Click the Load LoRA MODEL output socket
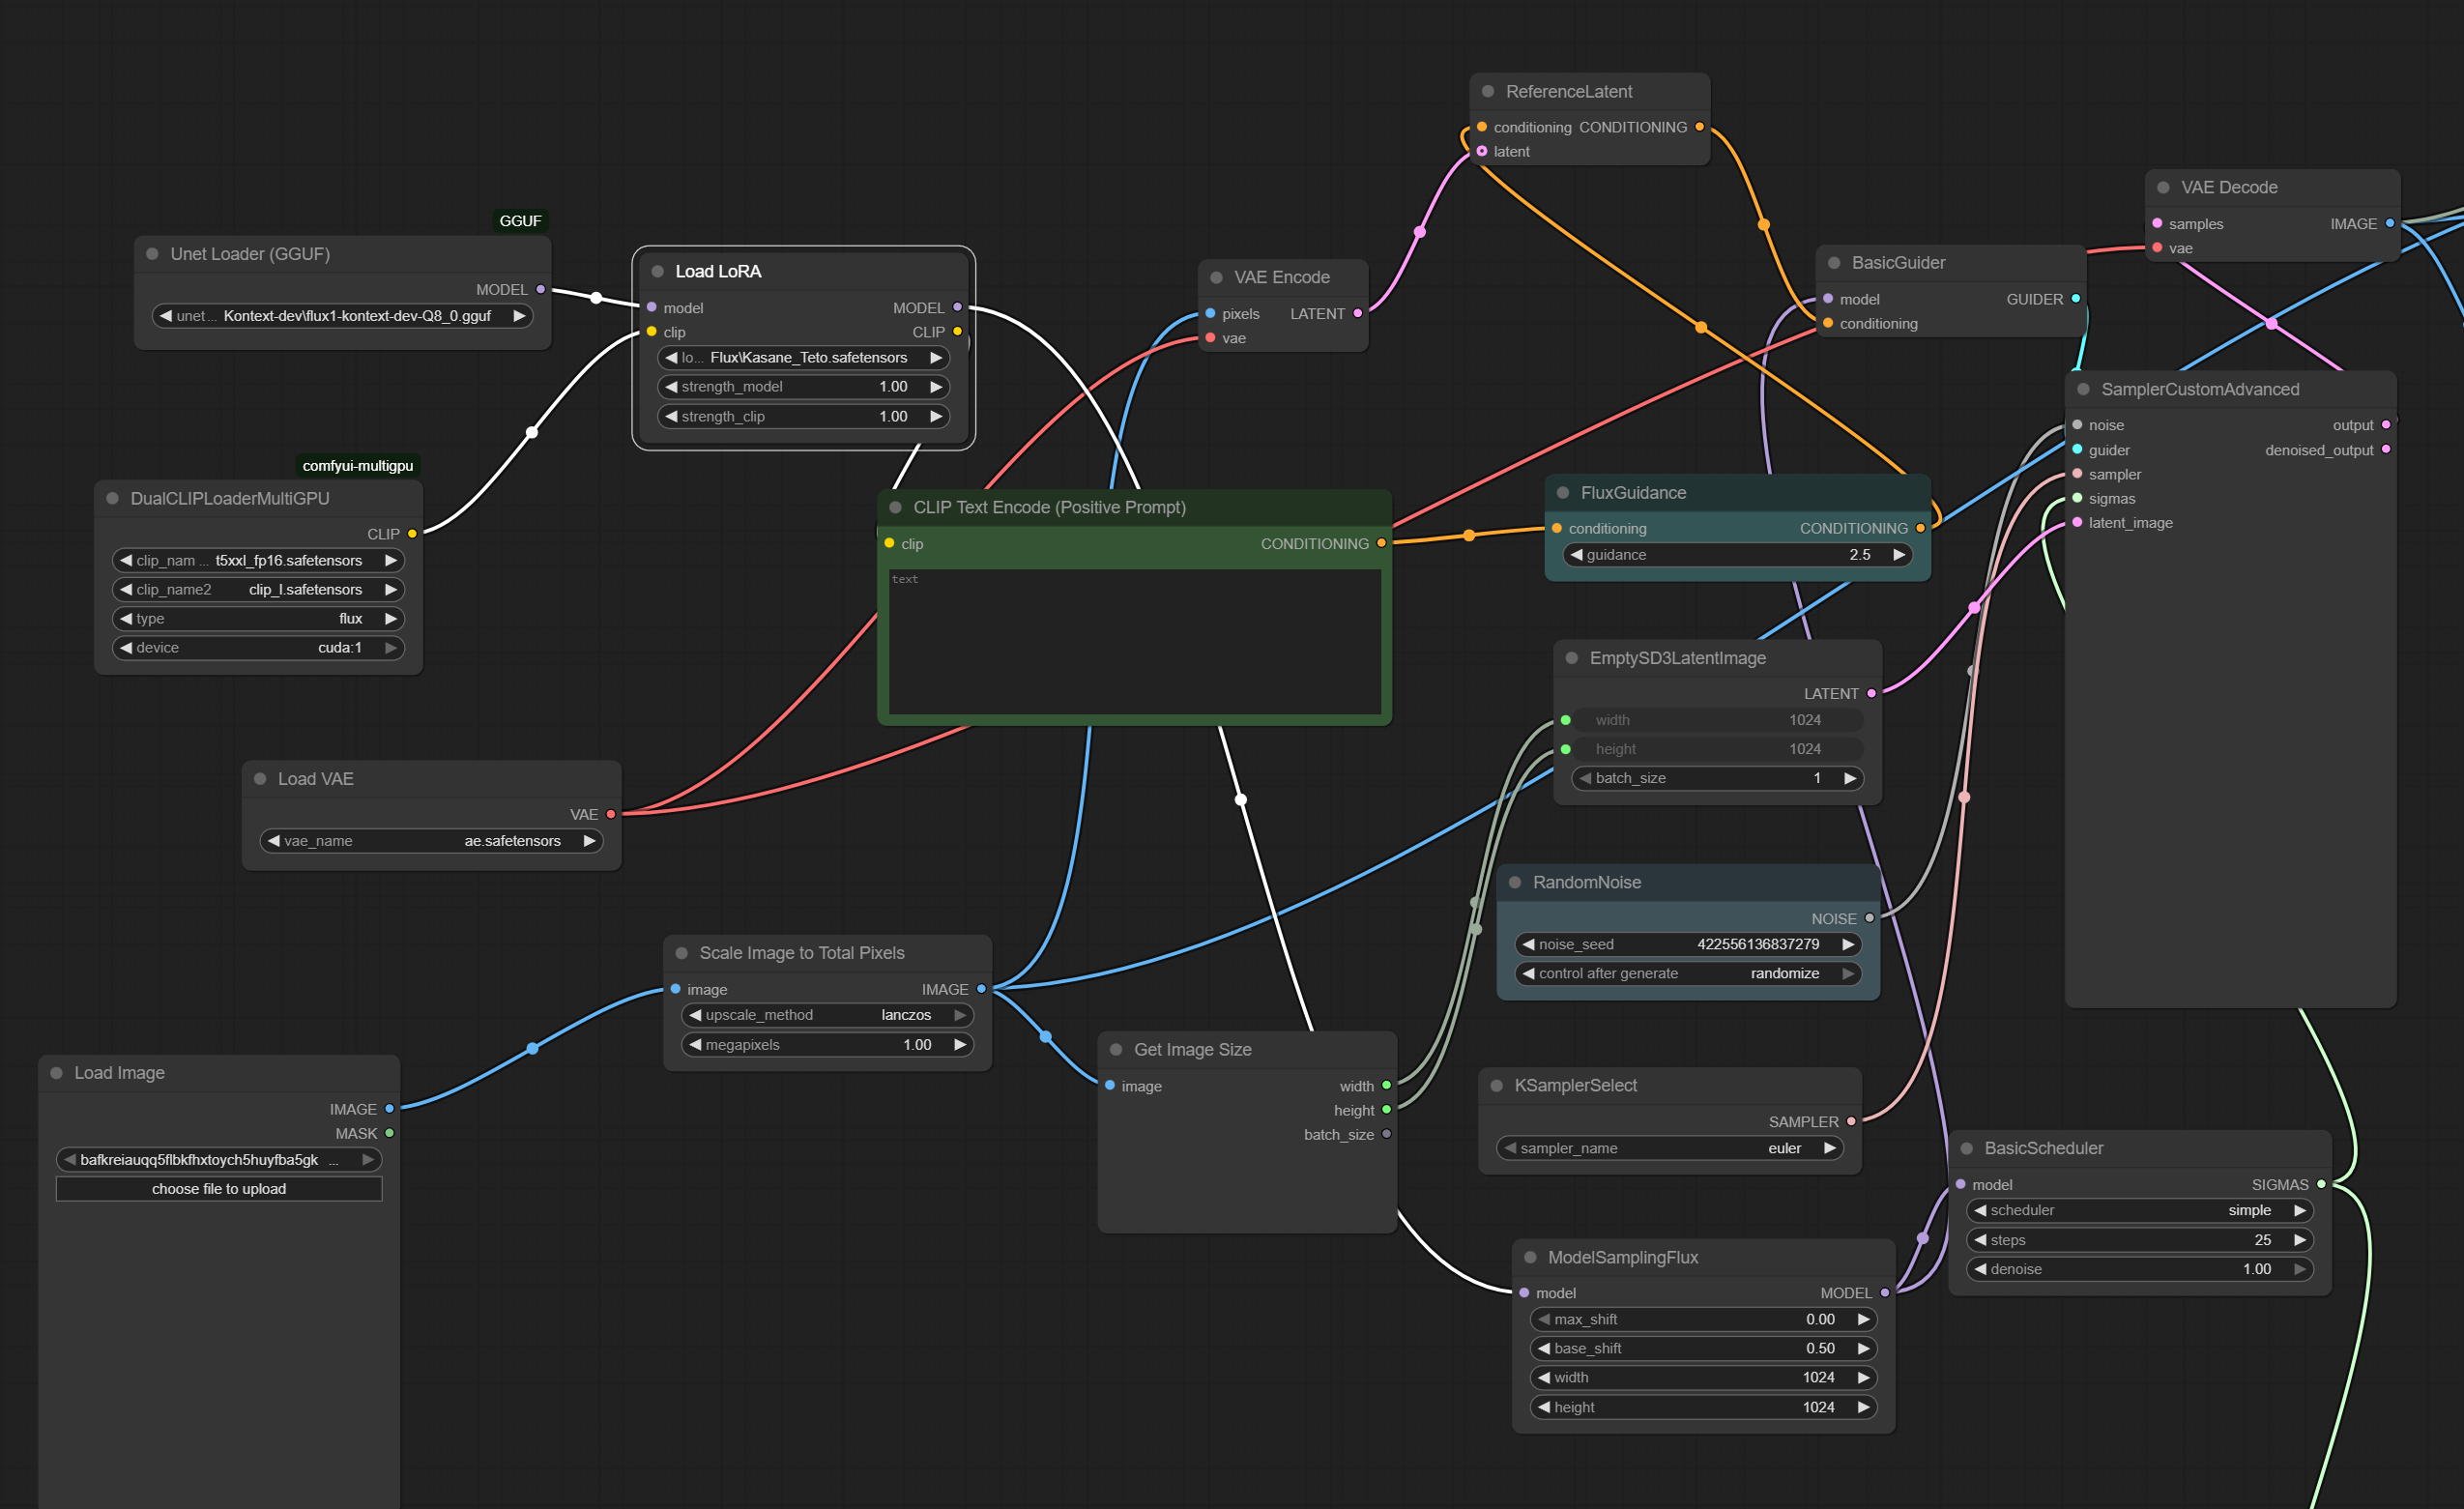Viewport: 2464px width, 1509px height. tap(957, 307)
